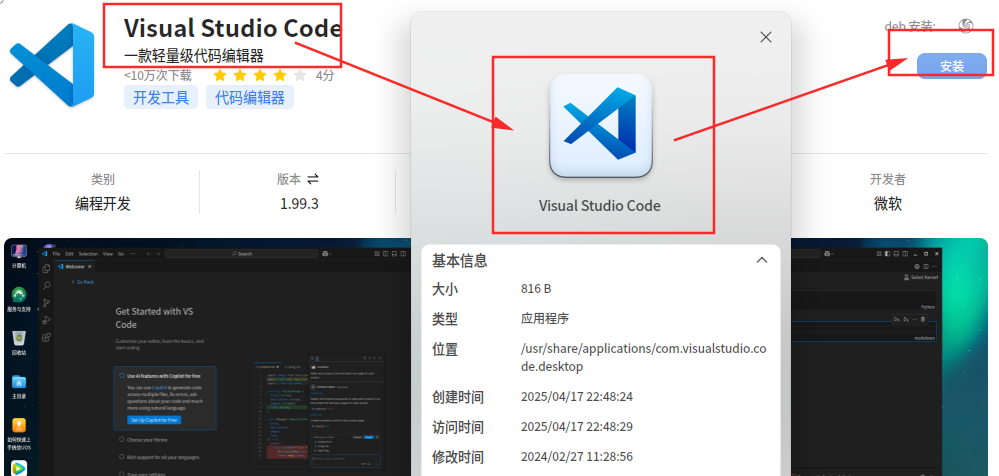Click the deepin swirl icon beside deb 安装
This screenshot has height=476, width=999.
pos(966,25)
